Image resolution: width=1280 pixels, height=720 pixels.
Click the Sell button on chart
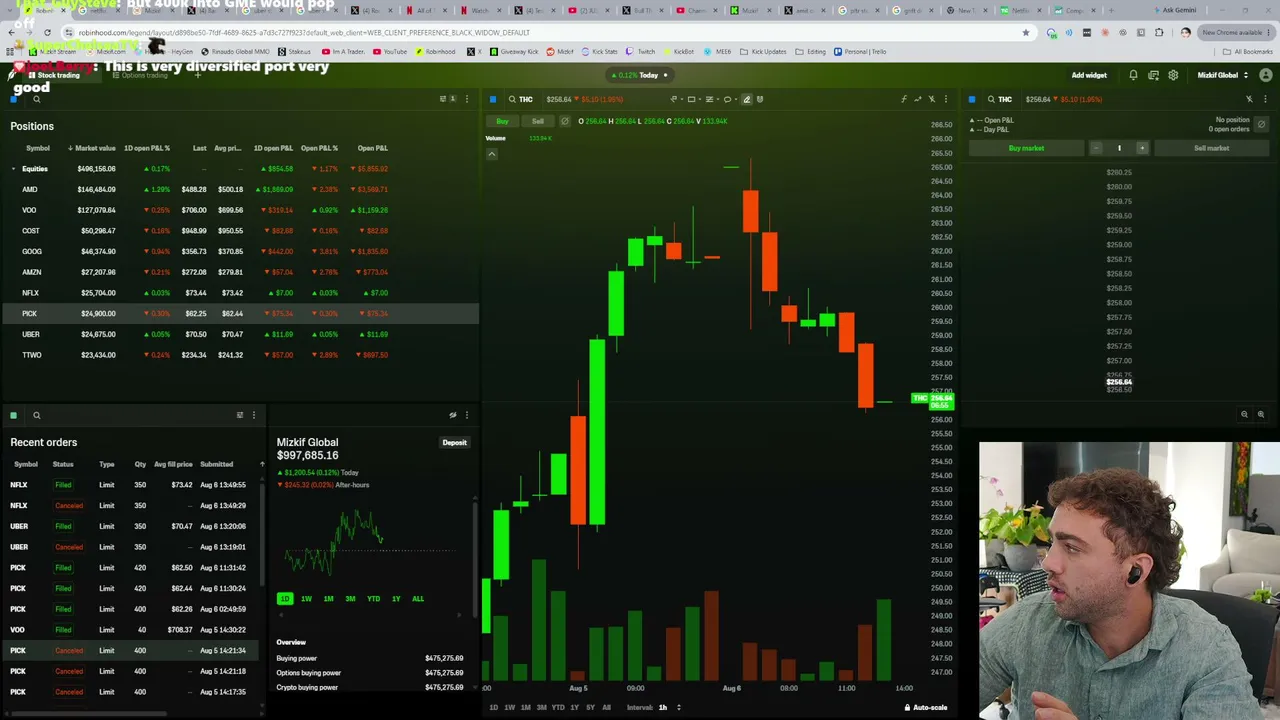538,121
